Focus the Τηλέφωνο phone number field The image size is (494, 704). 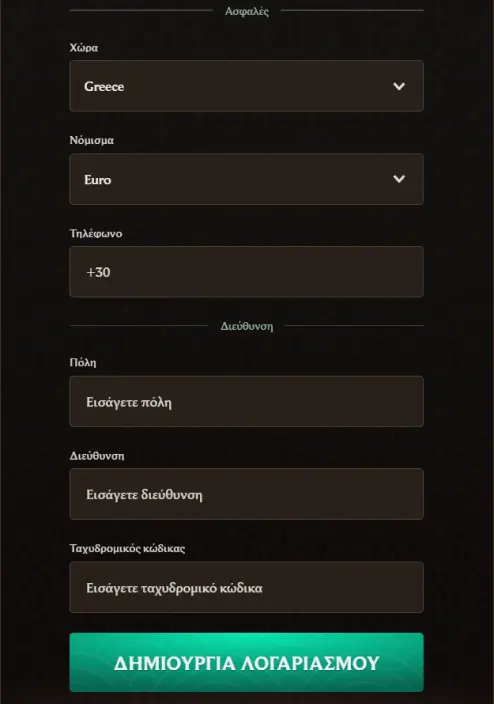click(x=247, y=272)
